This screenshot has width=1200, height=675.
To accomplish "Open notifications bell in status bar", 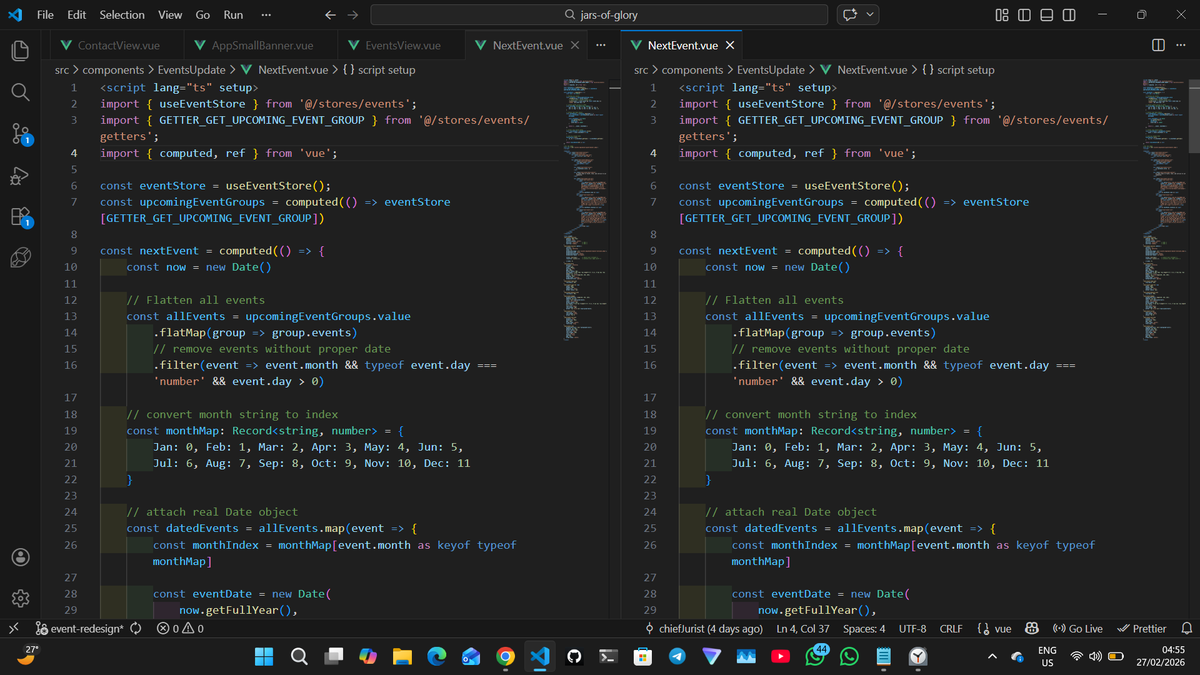I will tap(1187, 629).
